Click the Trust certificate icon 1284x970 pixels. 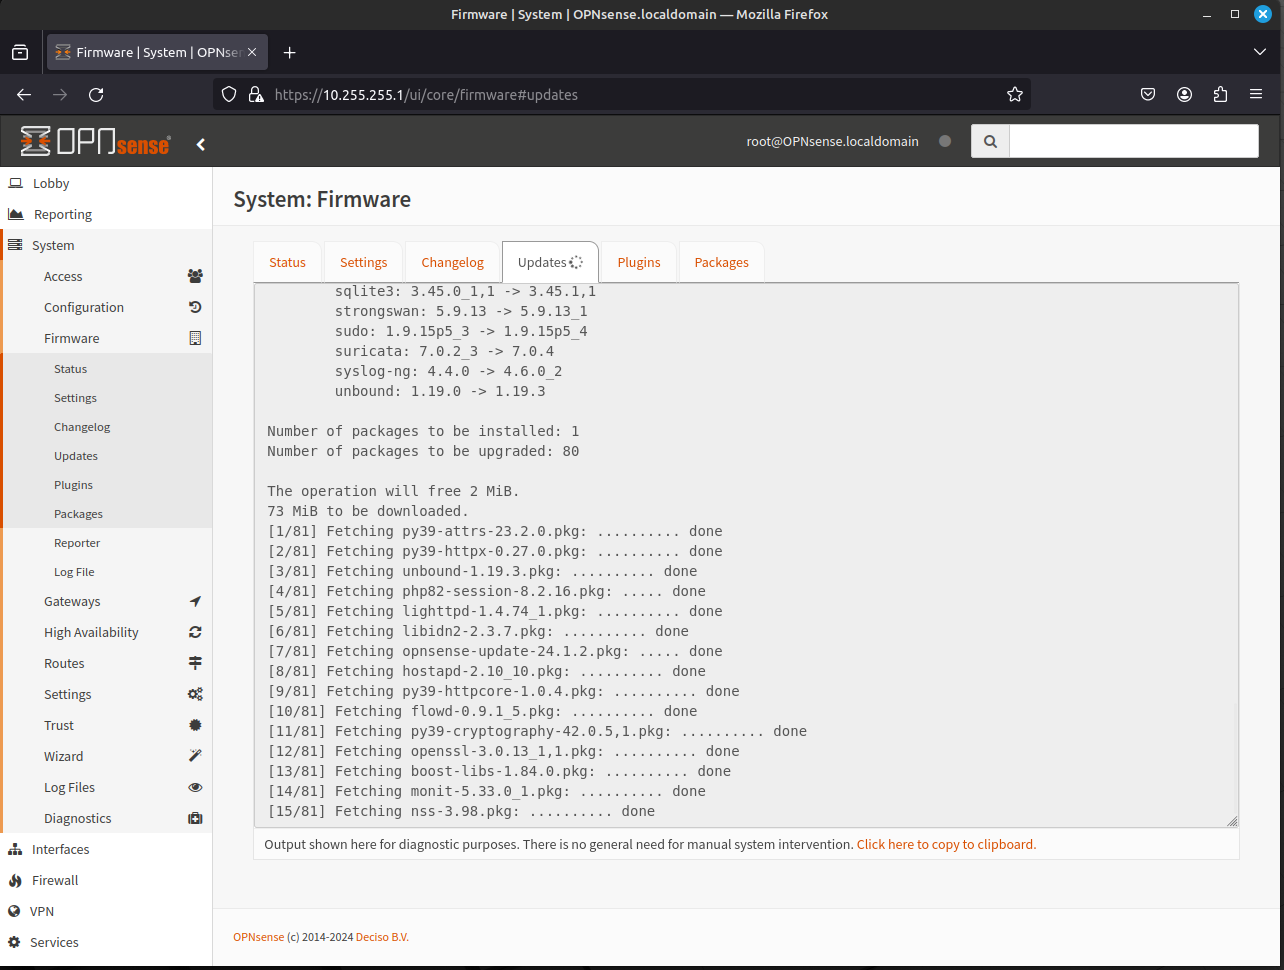(195, 725)
